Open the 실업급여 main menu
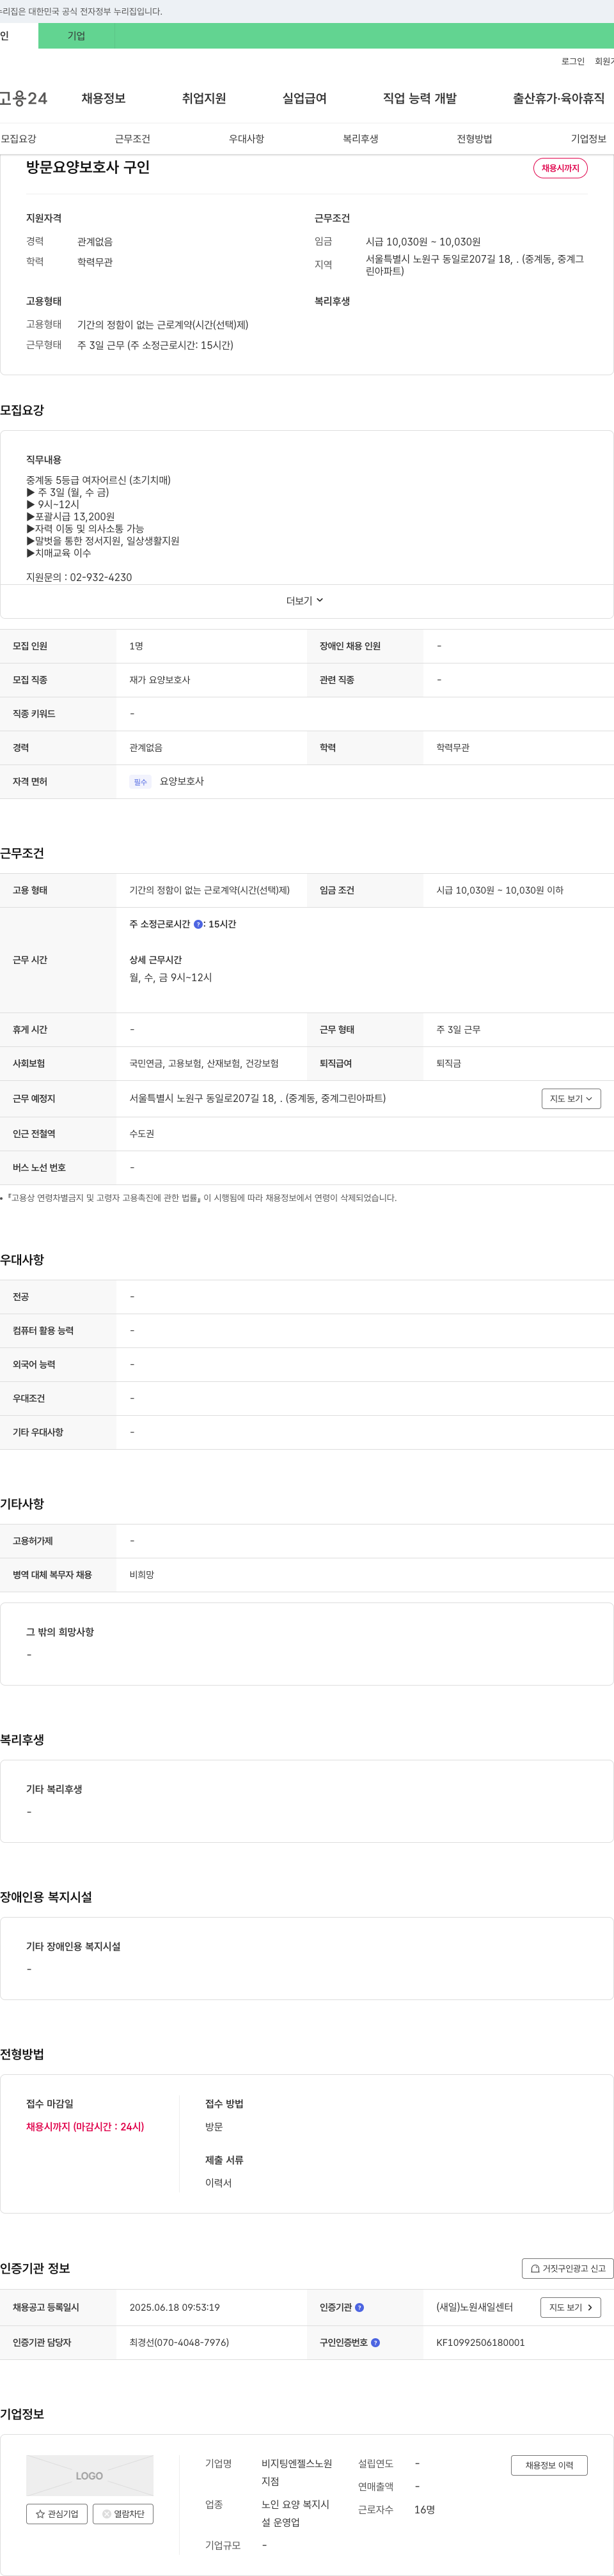 [x=304, y=98]
